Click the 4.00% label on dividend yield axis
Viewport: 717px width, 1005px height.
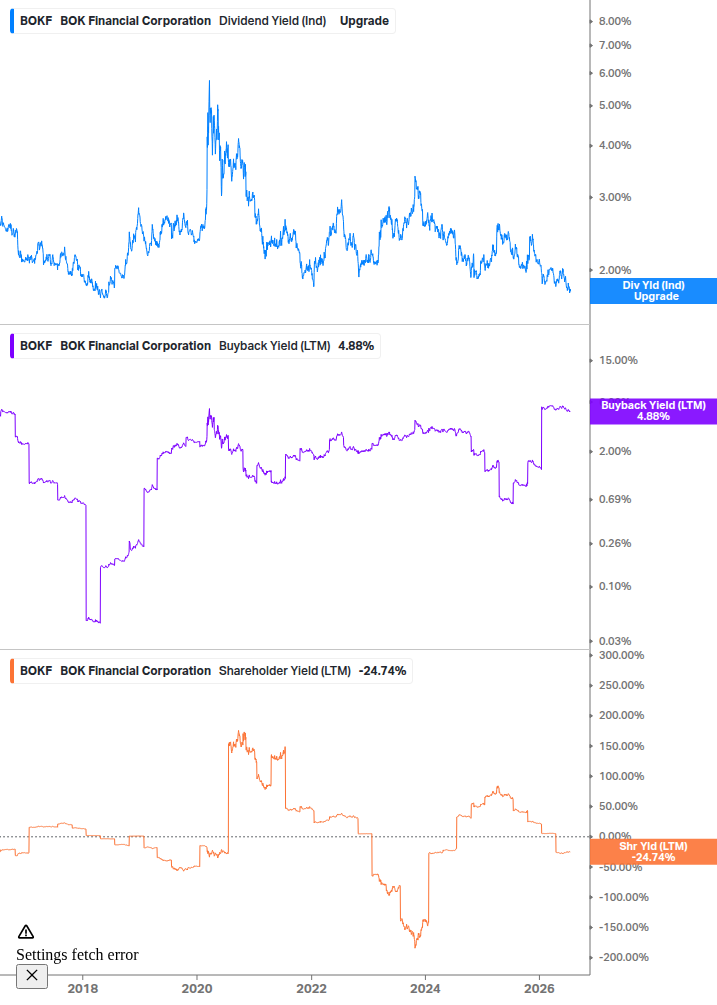tap(615, 145)
